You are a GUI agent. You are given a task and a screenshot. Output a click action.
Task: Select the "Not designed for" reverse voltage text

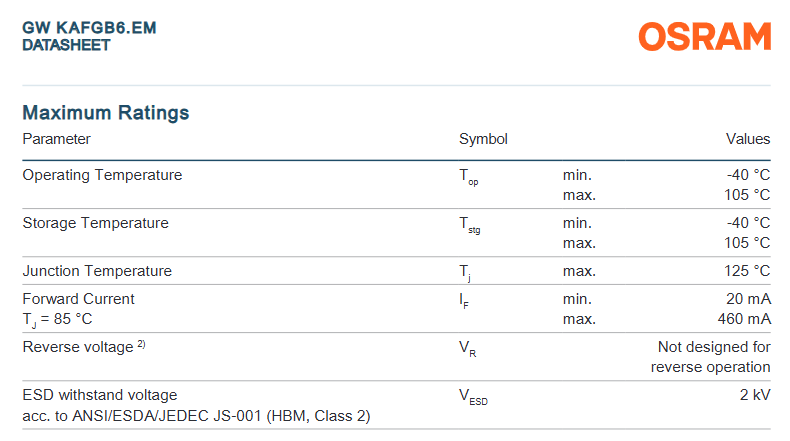pyautogui.click(x=714, y=347)
